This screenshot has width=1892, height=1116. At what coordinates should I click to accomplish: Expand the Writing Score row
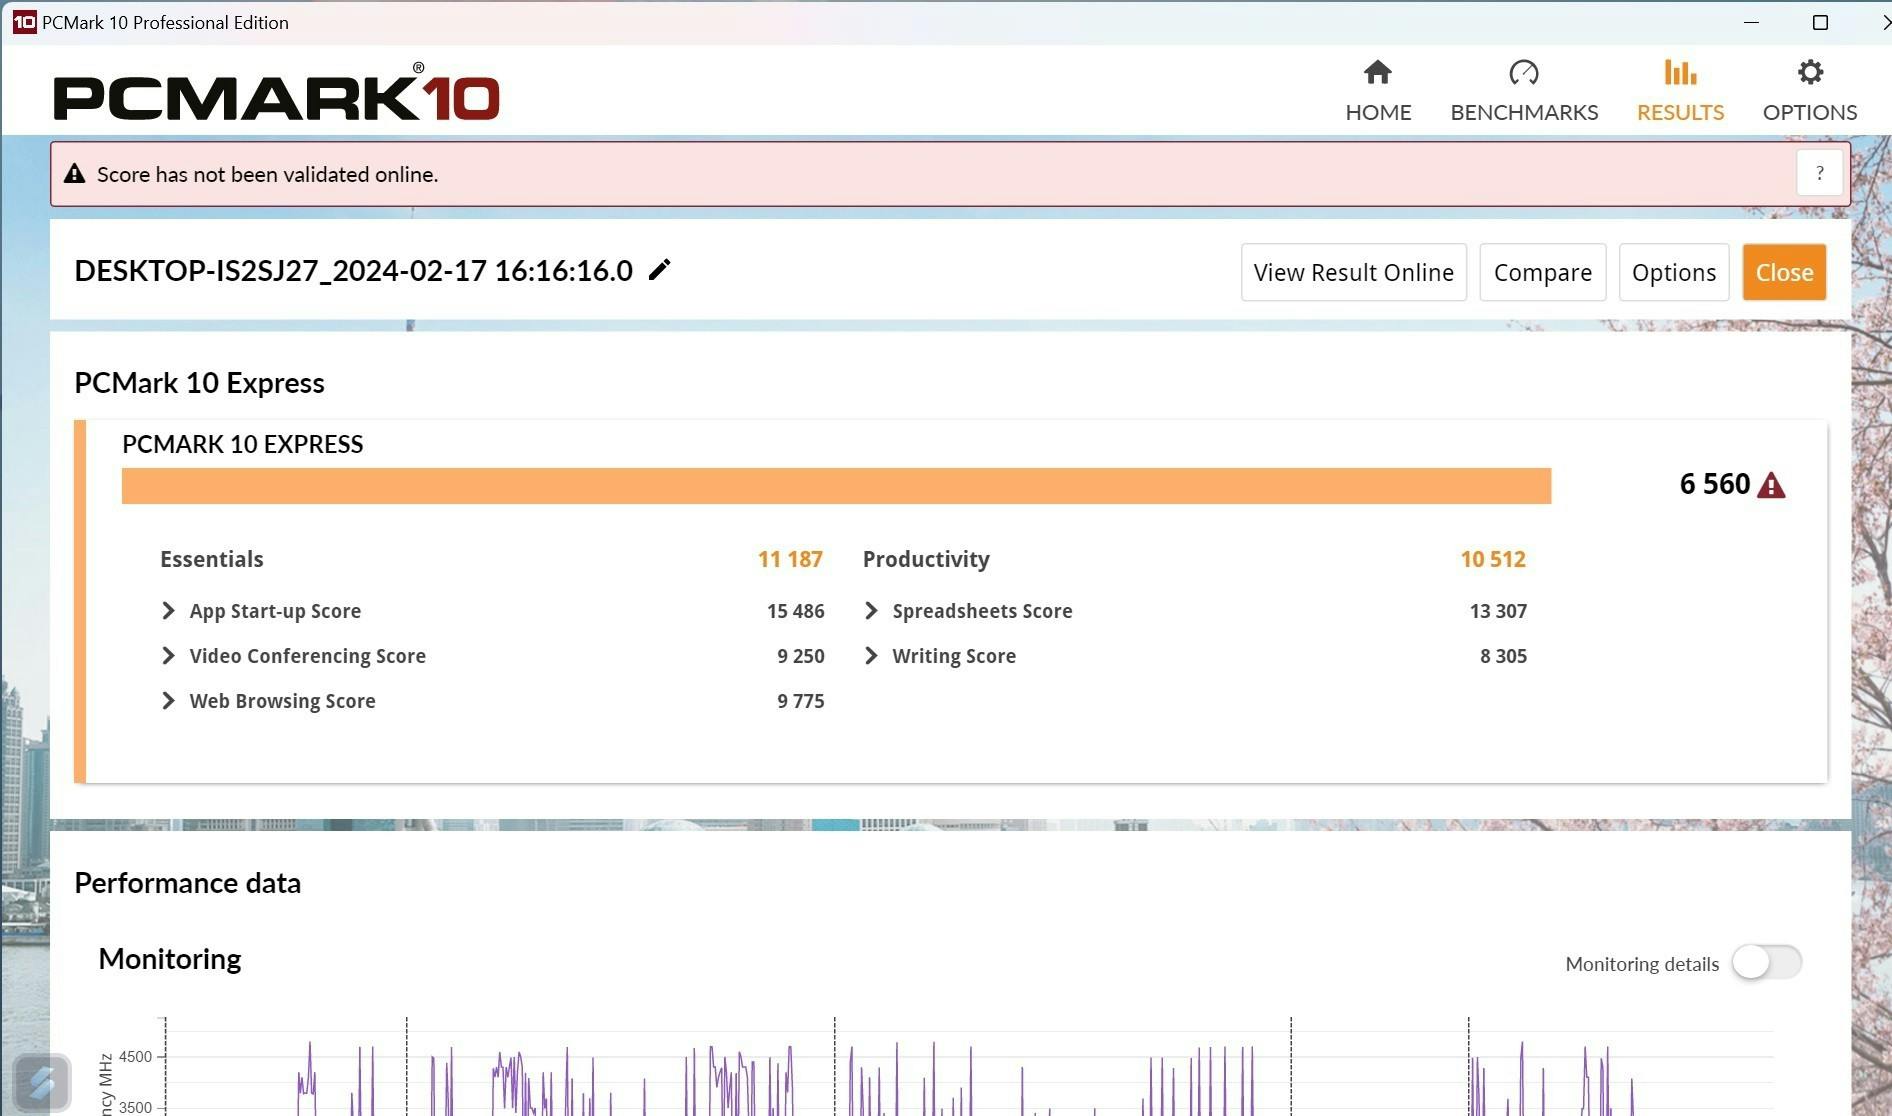871,656
